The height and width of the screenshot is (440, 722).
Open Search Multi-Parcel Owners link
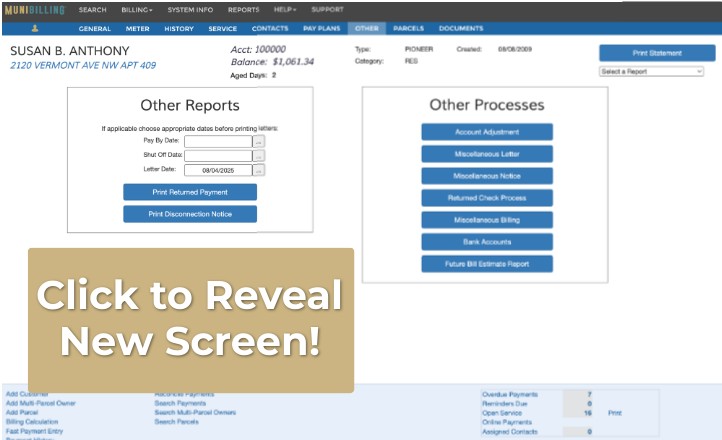[x=195, y=412]
